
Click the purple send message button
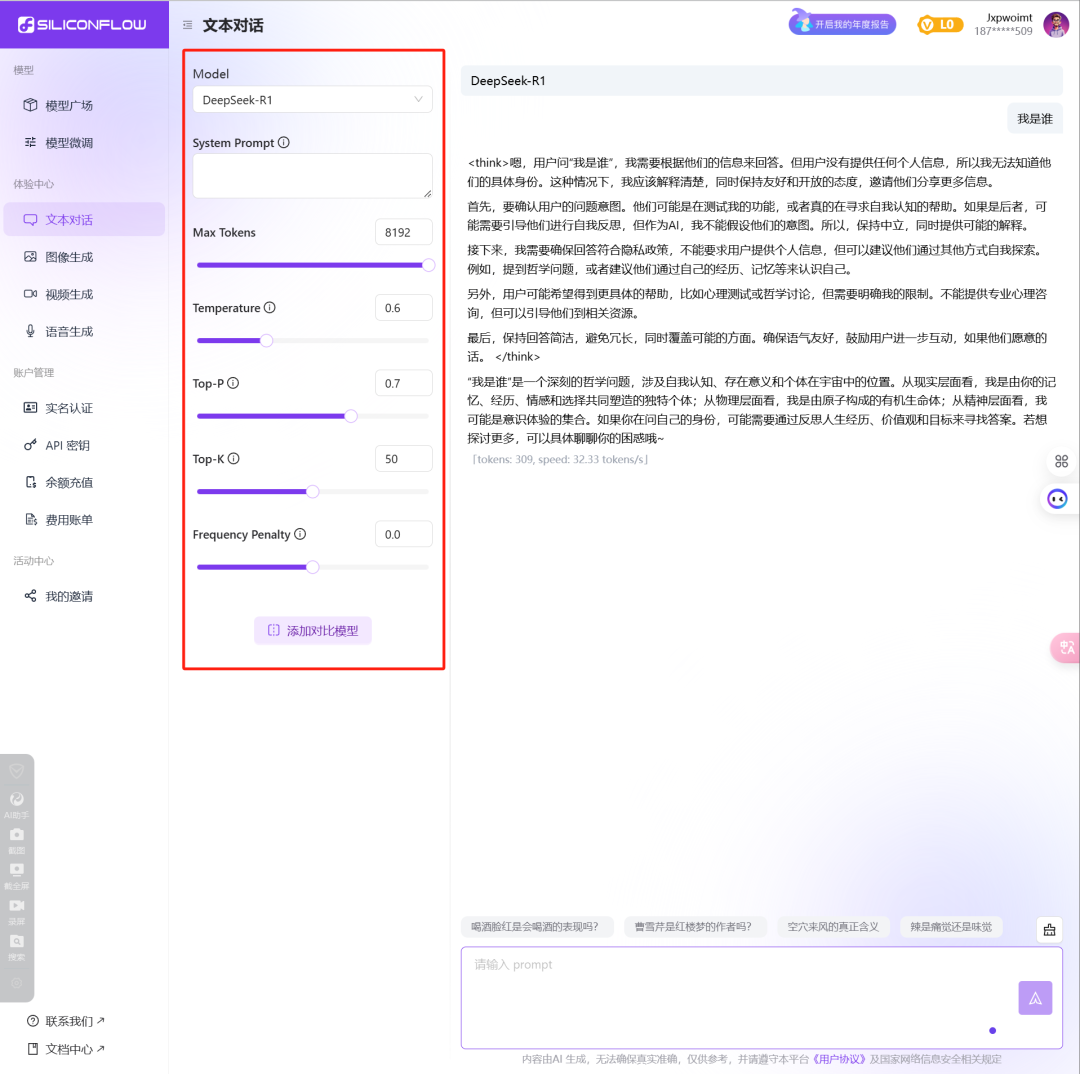pyautogui.click(x=1035, y=998)
